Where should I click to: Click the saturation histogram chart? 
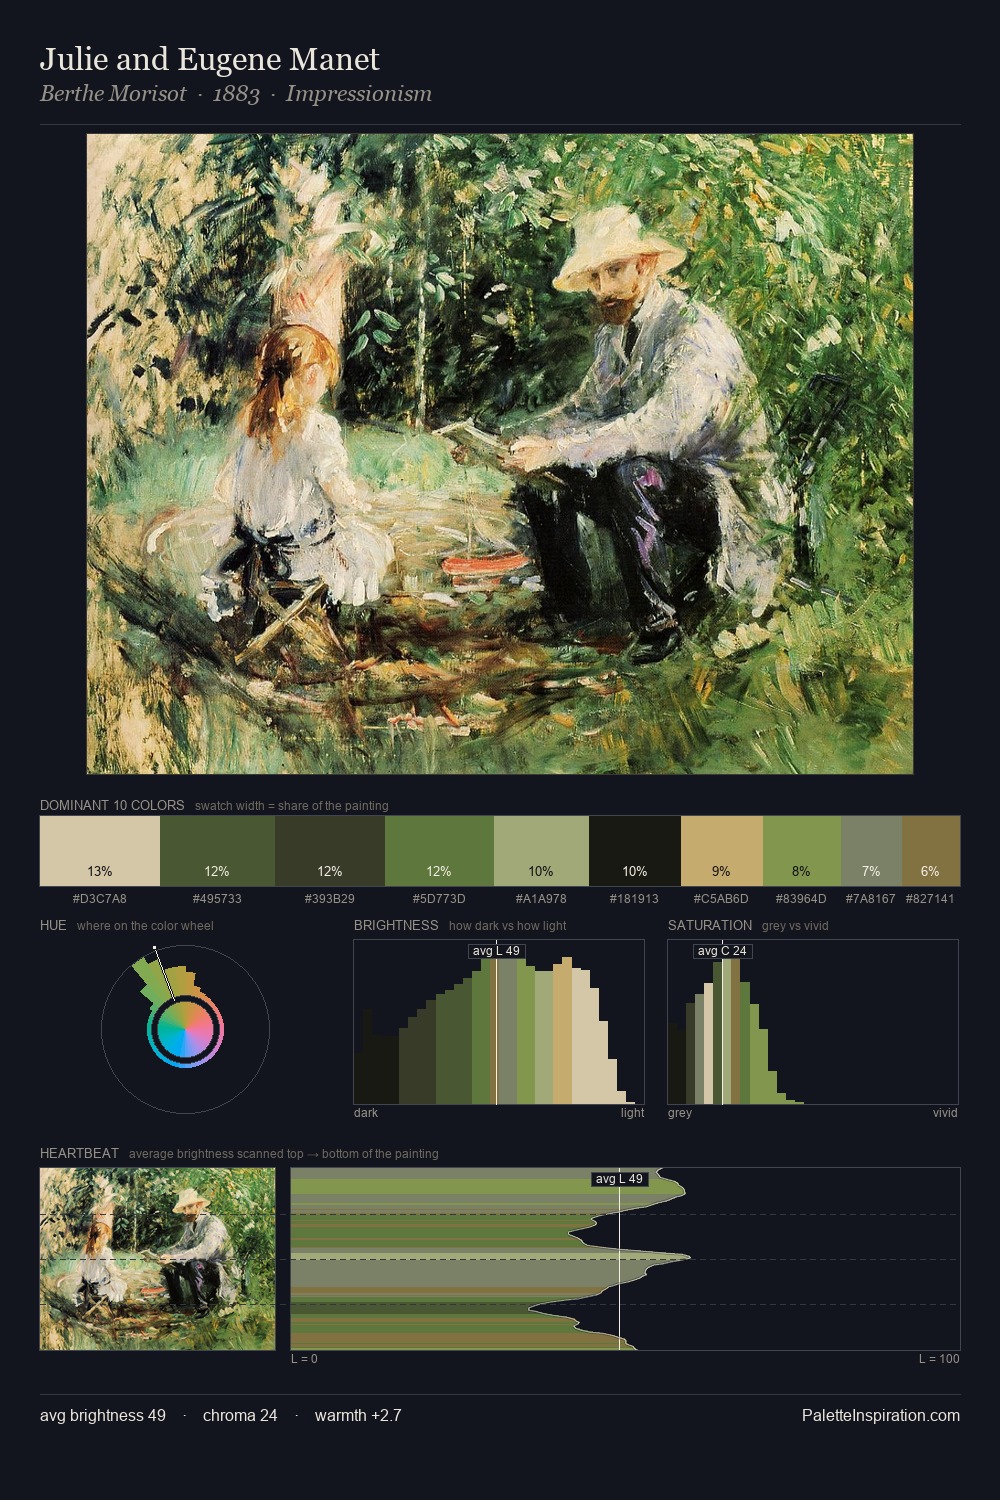(813, 1022)
